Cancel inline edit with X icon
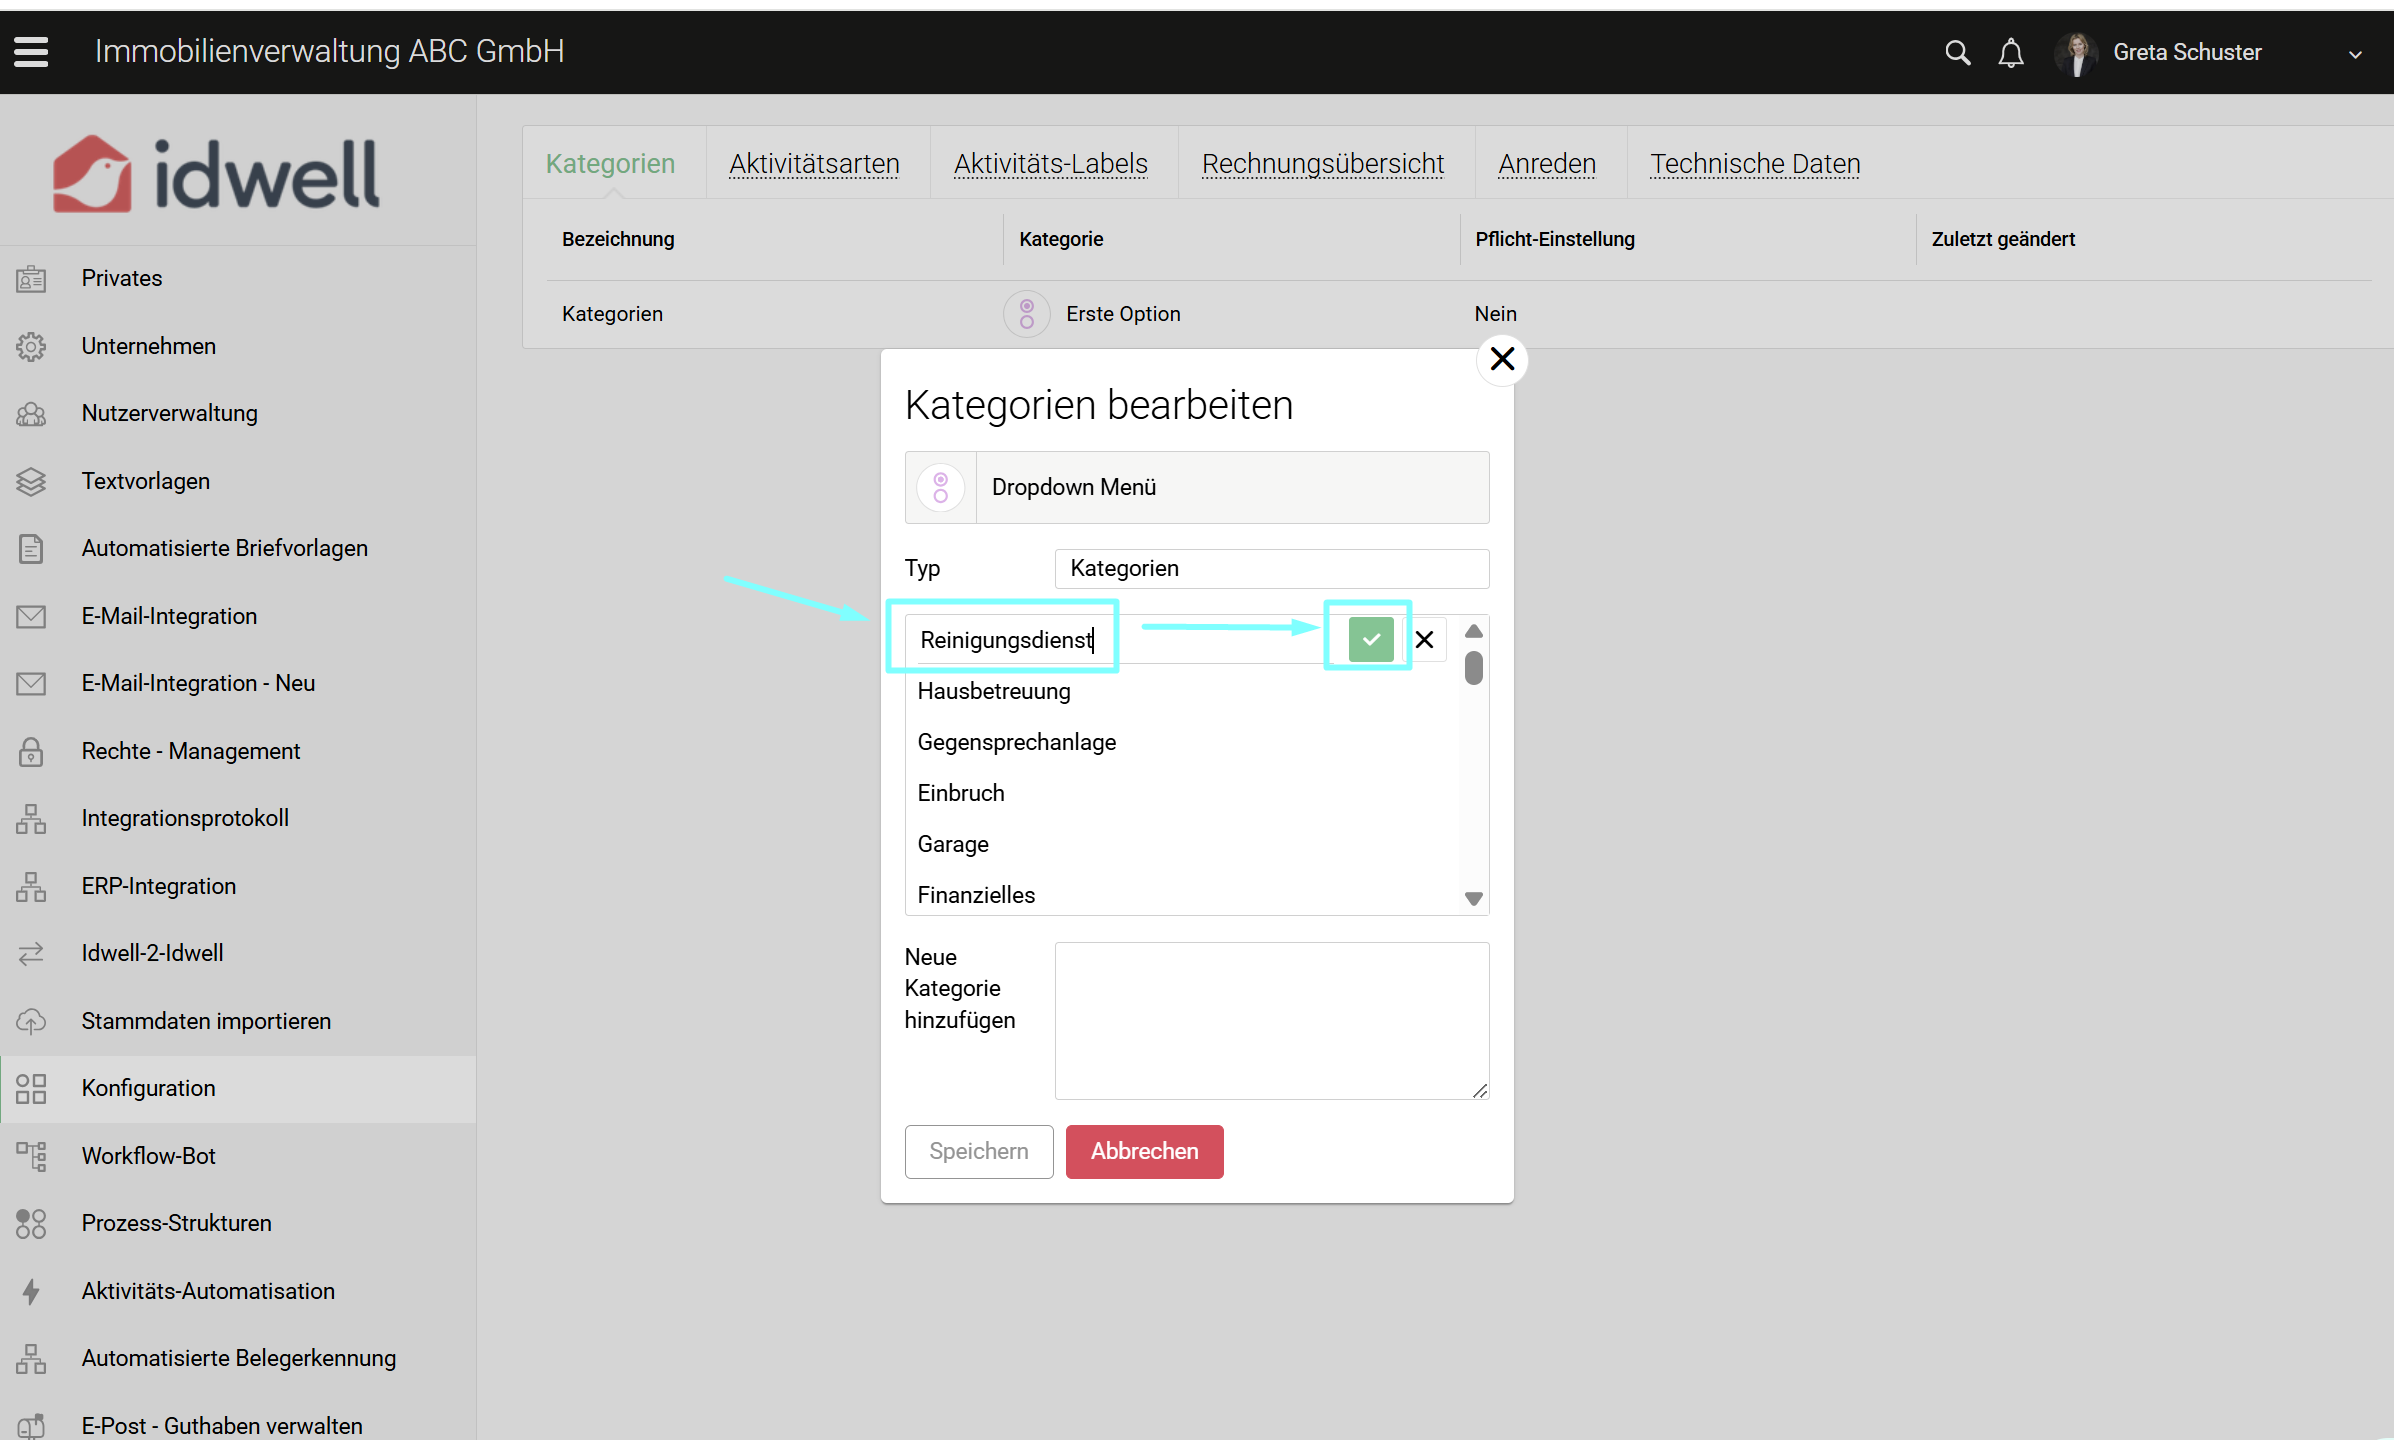The image size is (2394, 1440). [x=1425, y=639]
